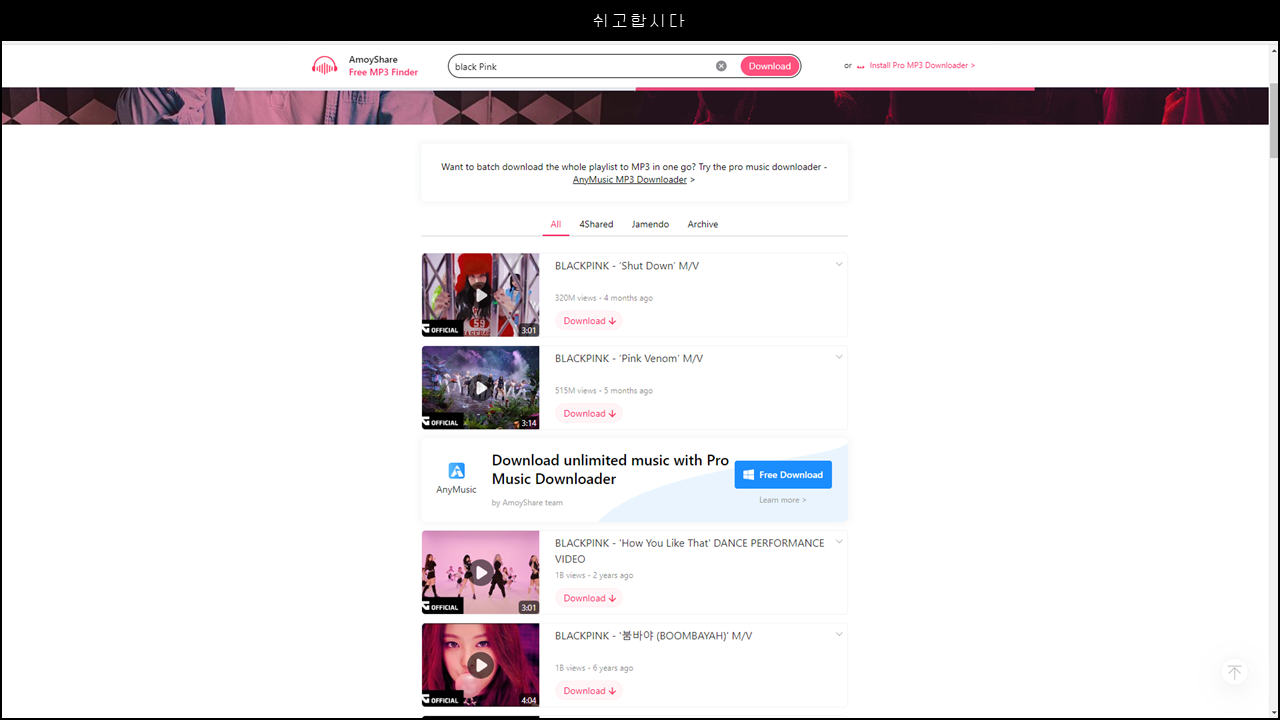Screen dimensions: 1280x720
Task: Play the 'How You Like That' thumbnail
Action: 480,572
